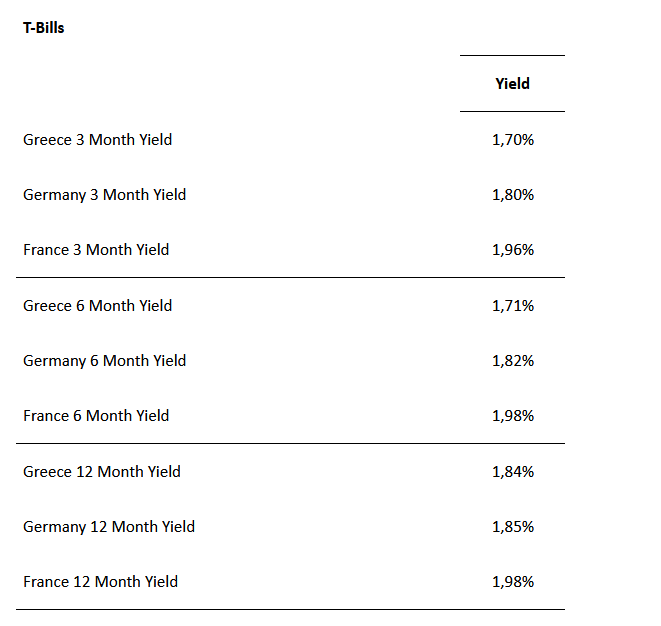Select the 1,80% yield value

(x=513, y=195)
